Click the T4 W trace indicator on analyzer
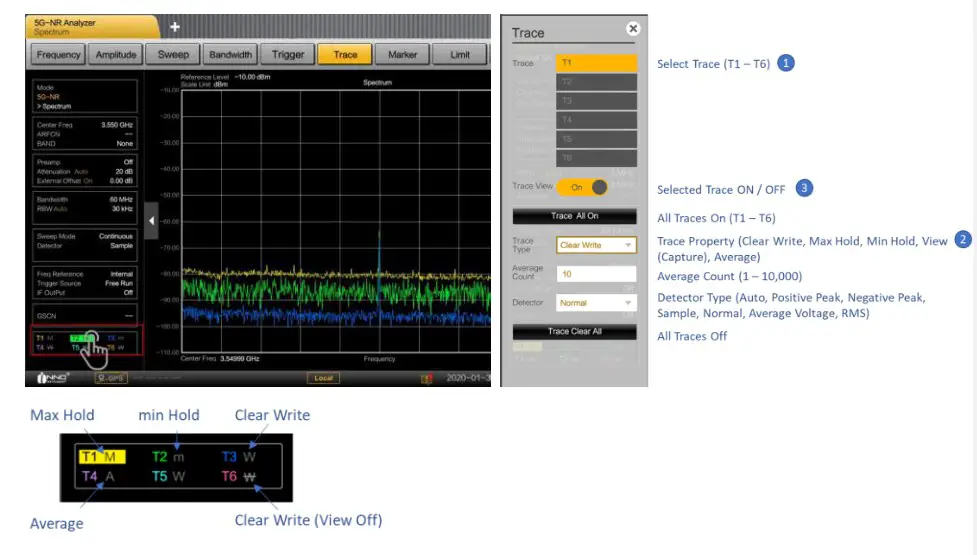The height and width of the screenshot is (555, 977). (x=45, y=347)
